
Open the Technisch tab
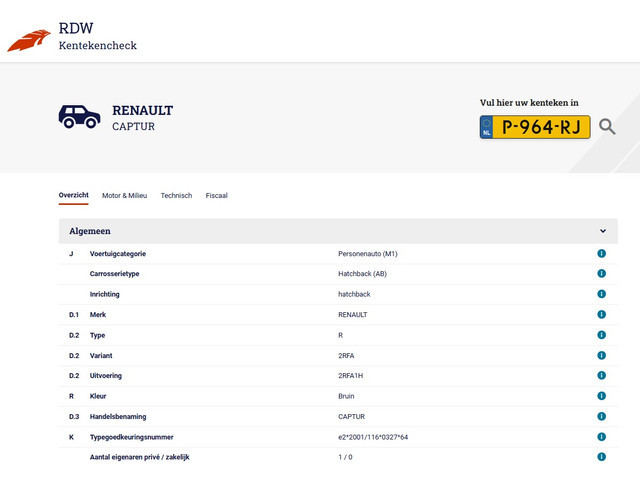176,196
